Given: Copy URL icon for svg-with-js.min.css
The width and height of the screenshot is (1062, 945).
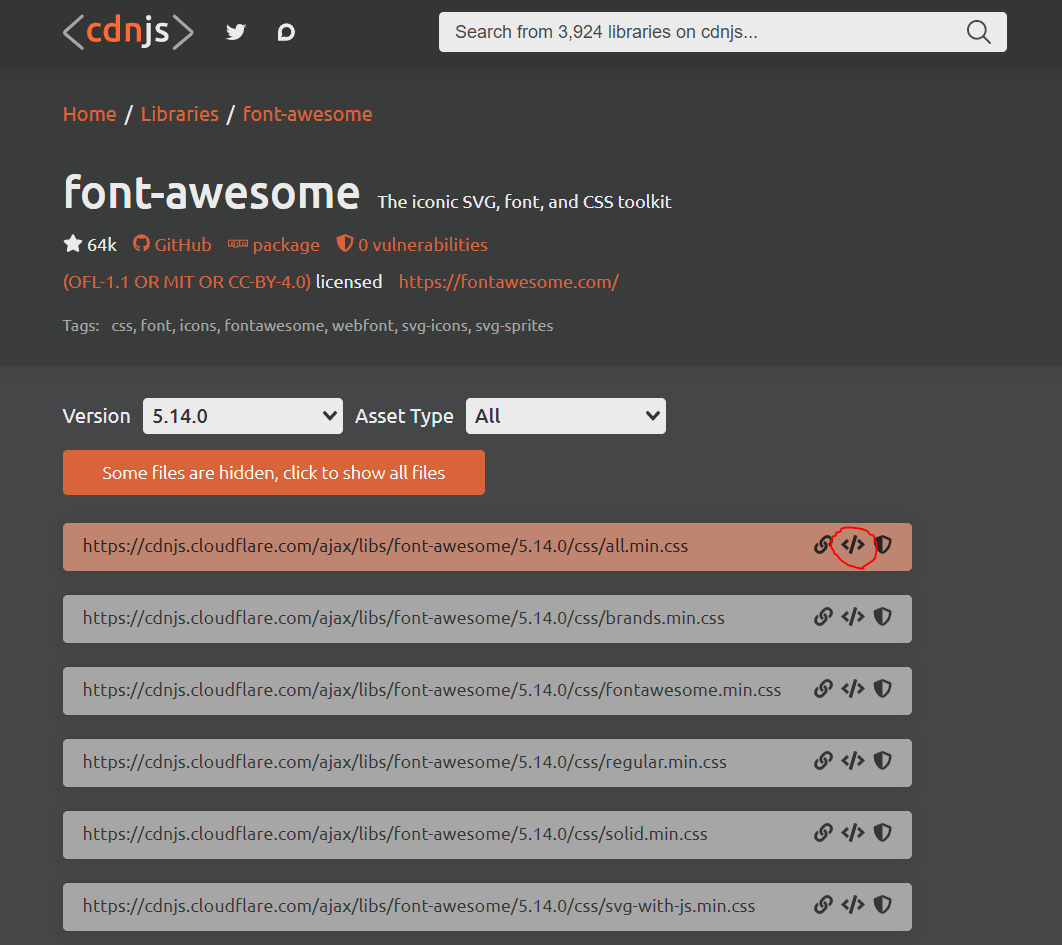Looking at the screenshot, I should [823, 904].
